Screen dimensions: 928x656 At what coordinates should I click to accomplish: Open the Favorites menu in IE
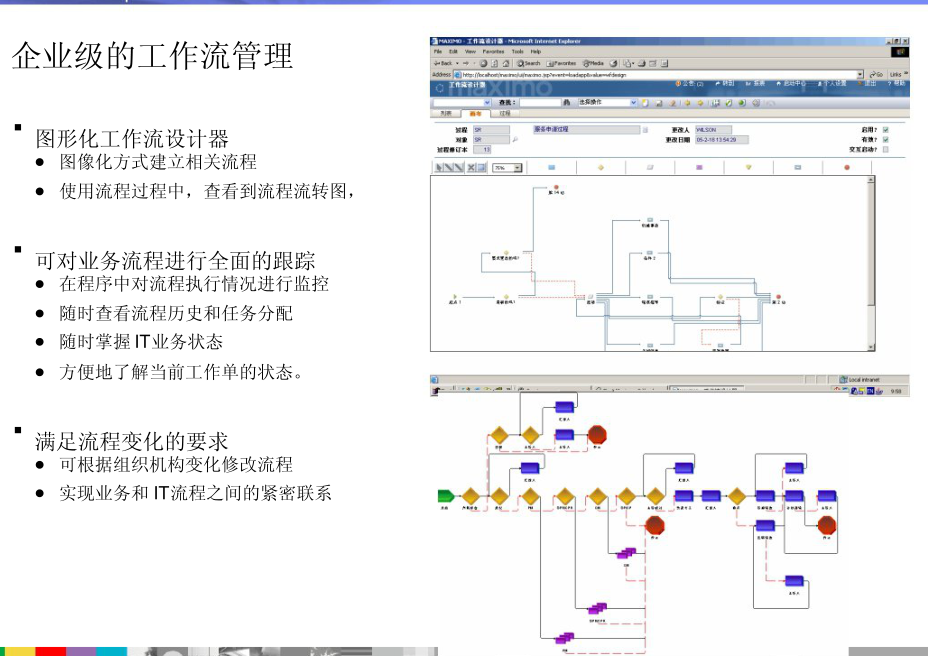(493, 51)
